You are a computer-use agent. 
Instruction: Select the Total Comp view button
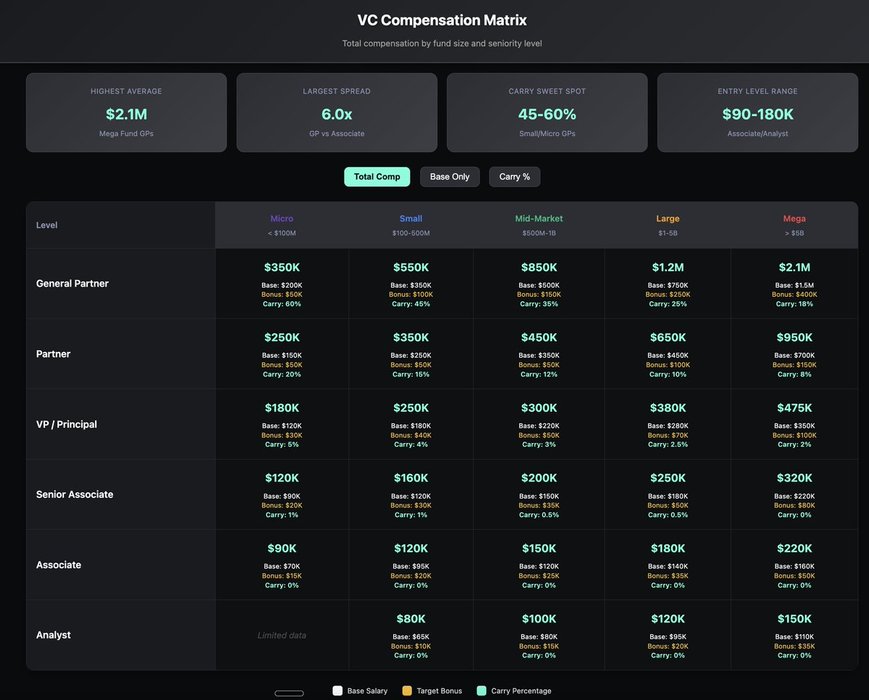click(377, 177)
